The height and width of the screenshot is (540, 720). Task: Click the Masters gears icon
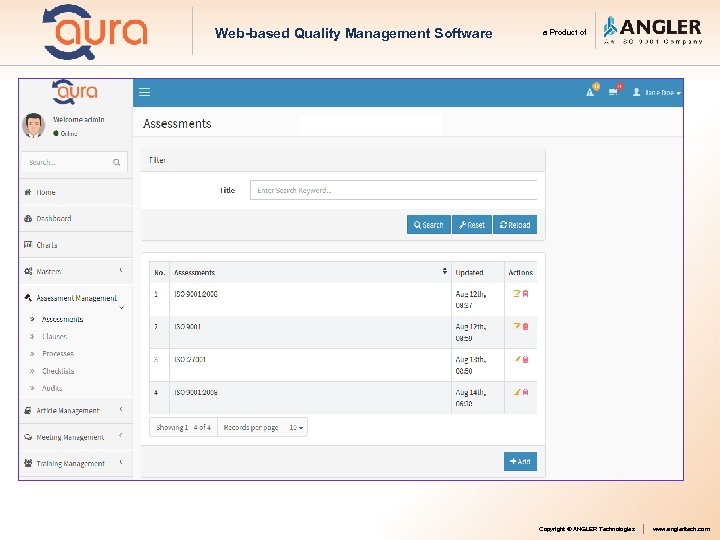28,271
